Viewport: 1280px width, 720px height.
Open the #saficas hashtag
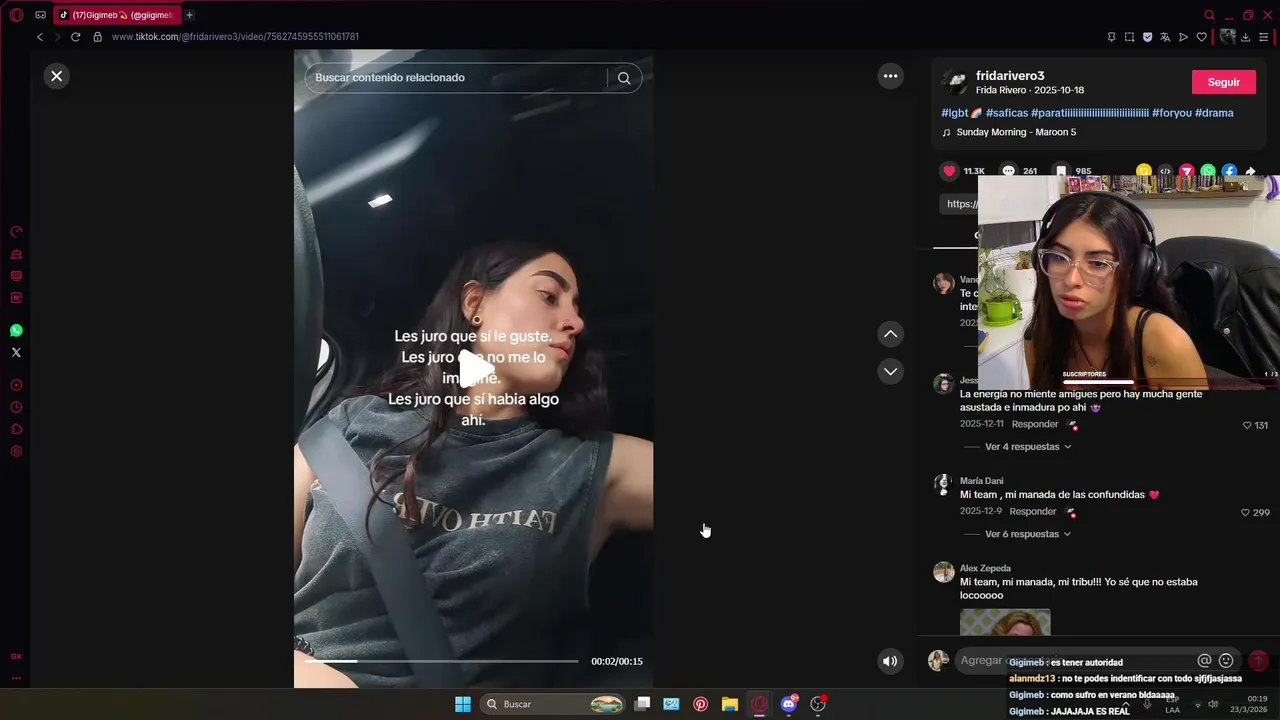click(x=1007, y=113)
